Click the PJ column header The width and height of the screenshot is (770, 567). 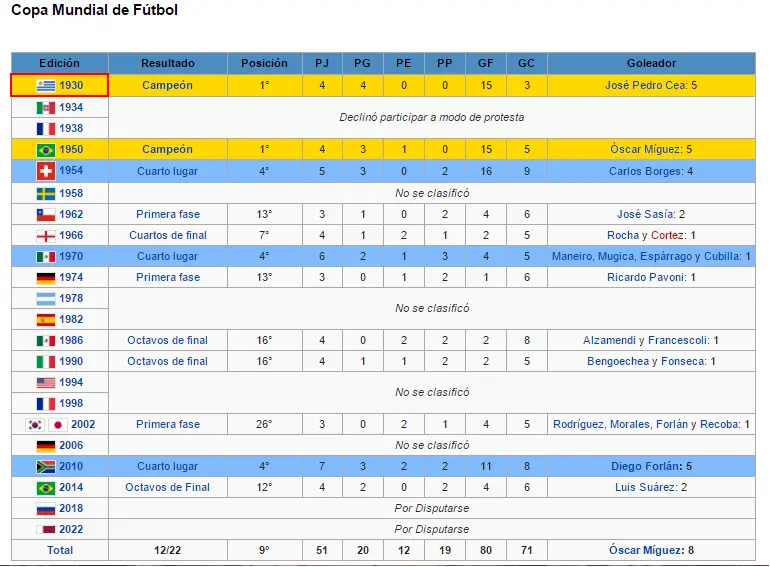pos(322,63)
